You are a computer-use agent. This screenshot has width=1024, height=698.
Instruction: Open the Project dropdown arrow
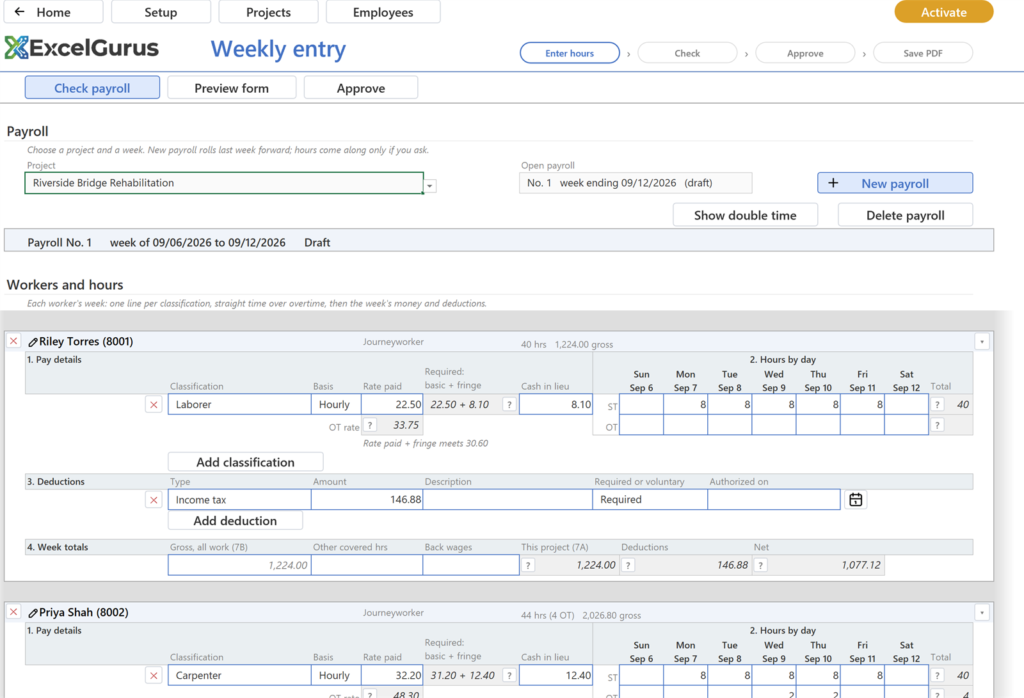click(x=430, y=186)
